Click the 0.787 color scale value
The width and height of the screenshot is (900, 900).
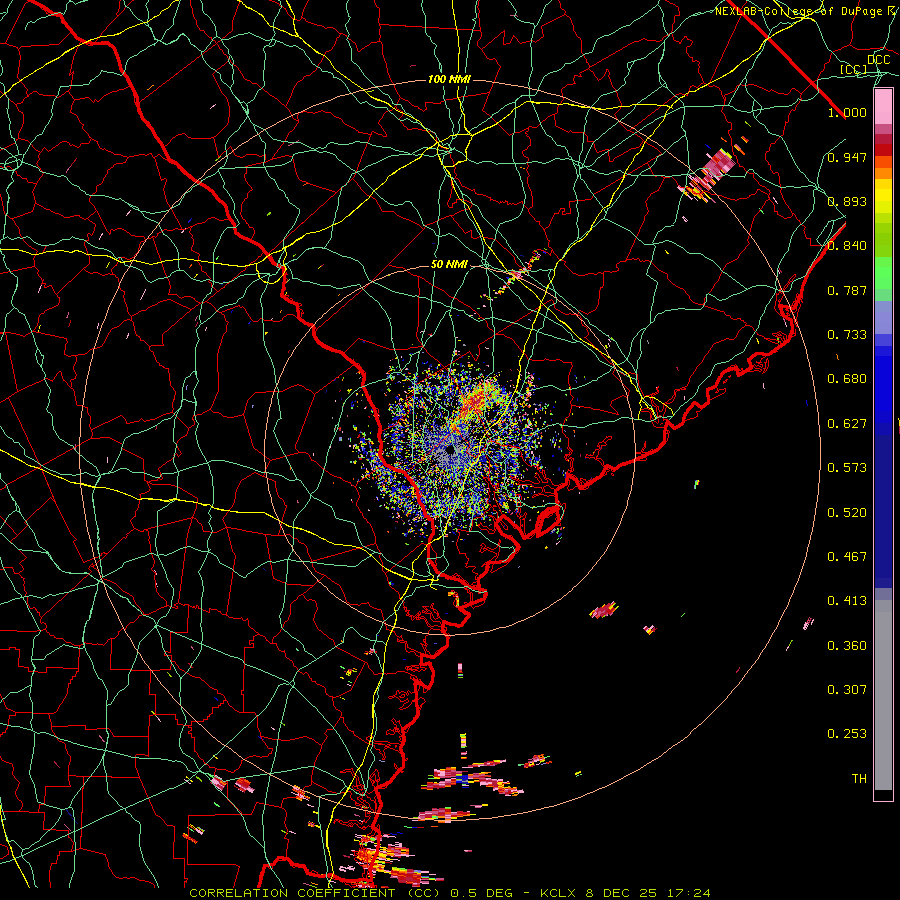click(x=847, y=290)
